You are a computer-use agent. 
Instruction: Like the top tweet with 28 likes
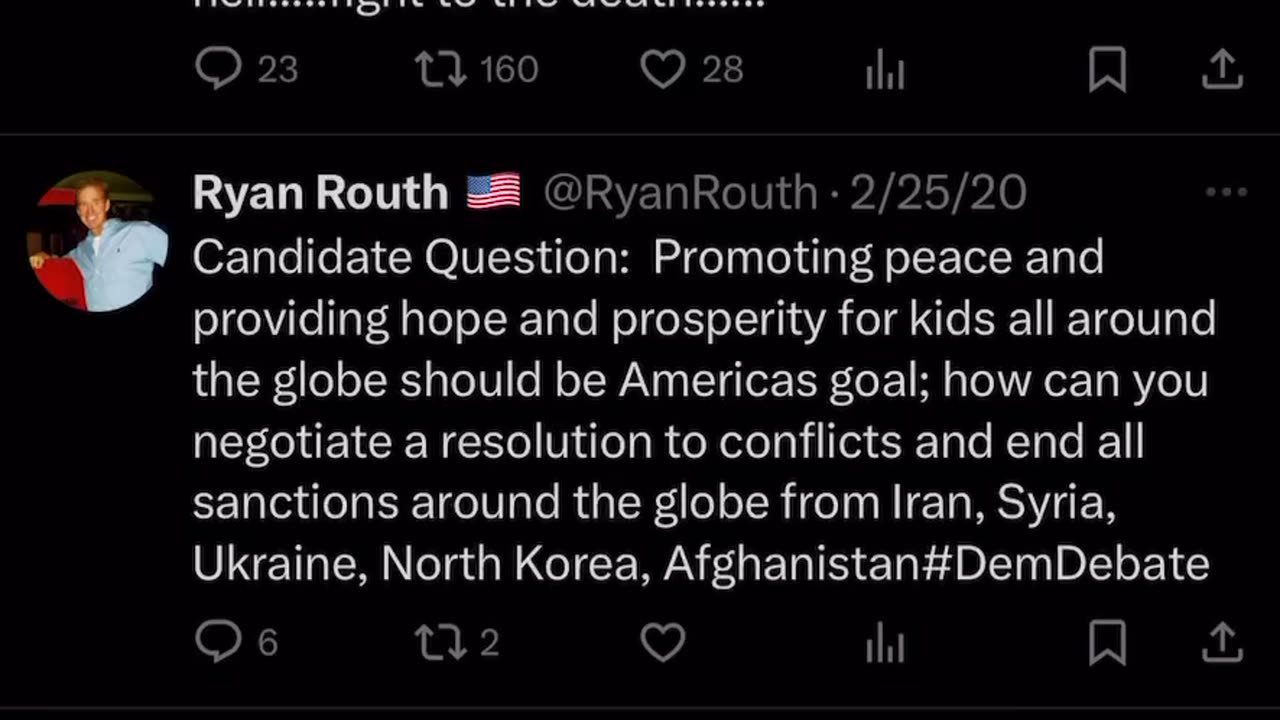coord(662,69)
